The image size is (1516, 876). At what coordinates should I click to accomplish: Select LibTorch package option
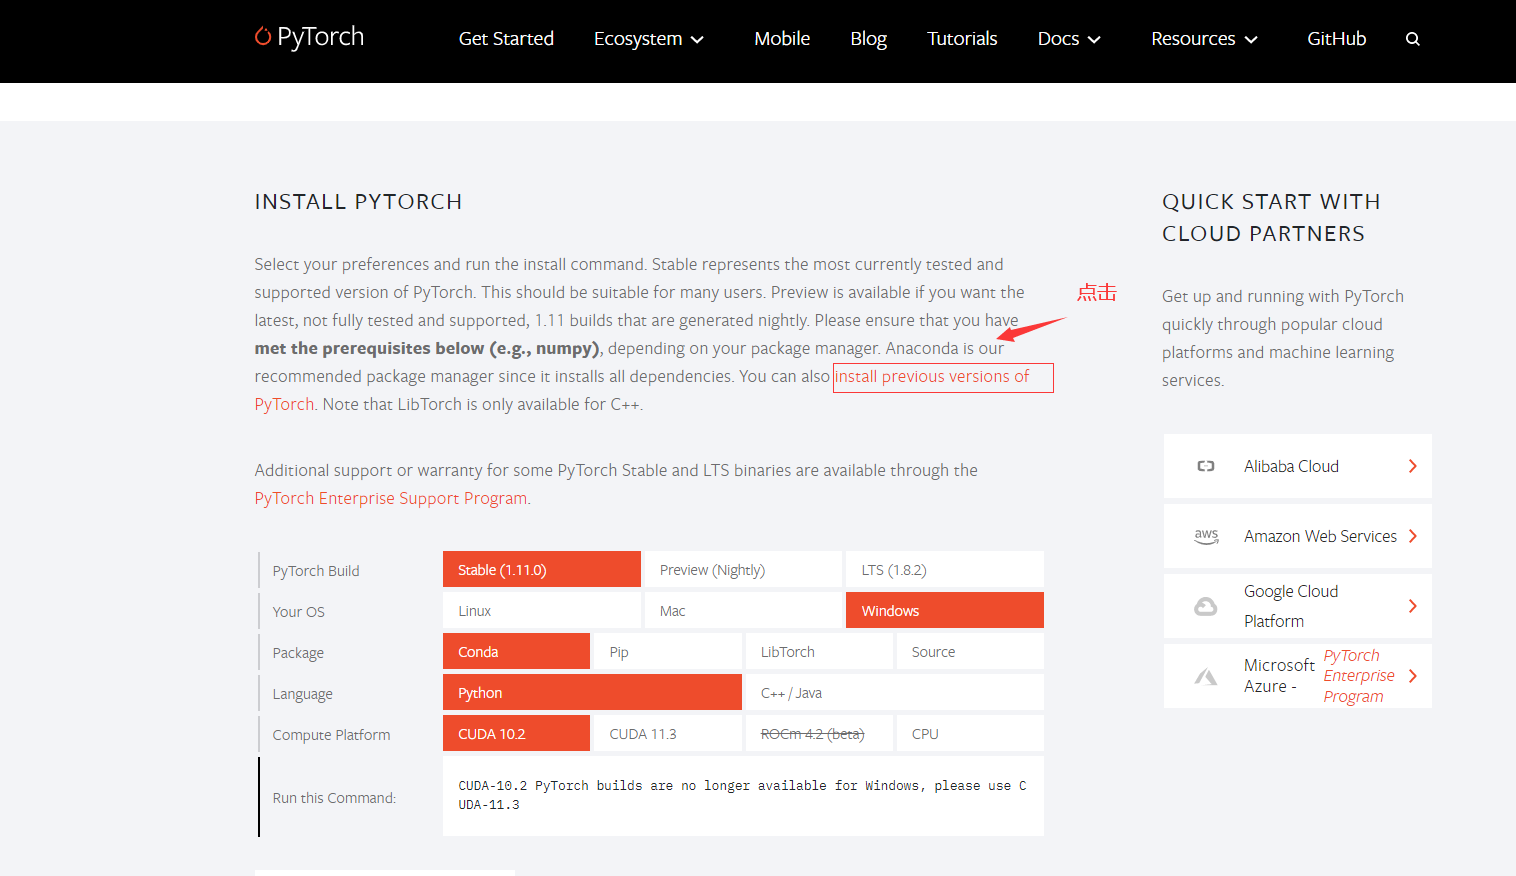pyautogui.click(x=819, y=651)
